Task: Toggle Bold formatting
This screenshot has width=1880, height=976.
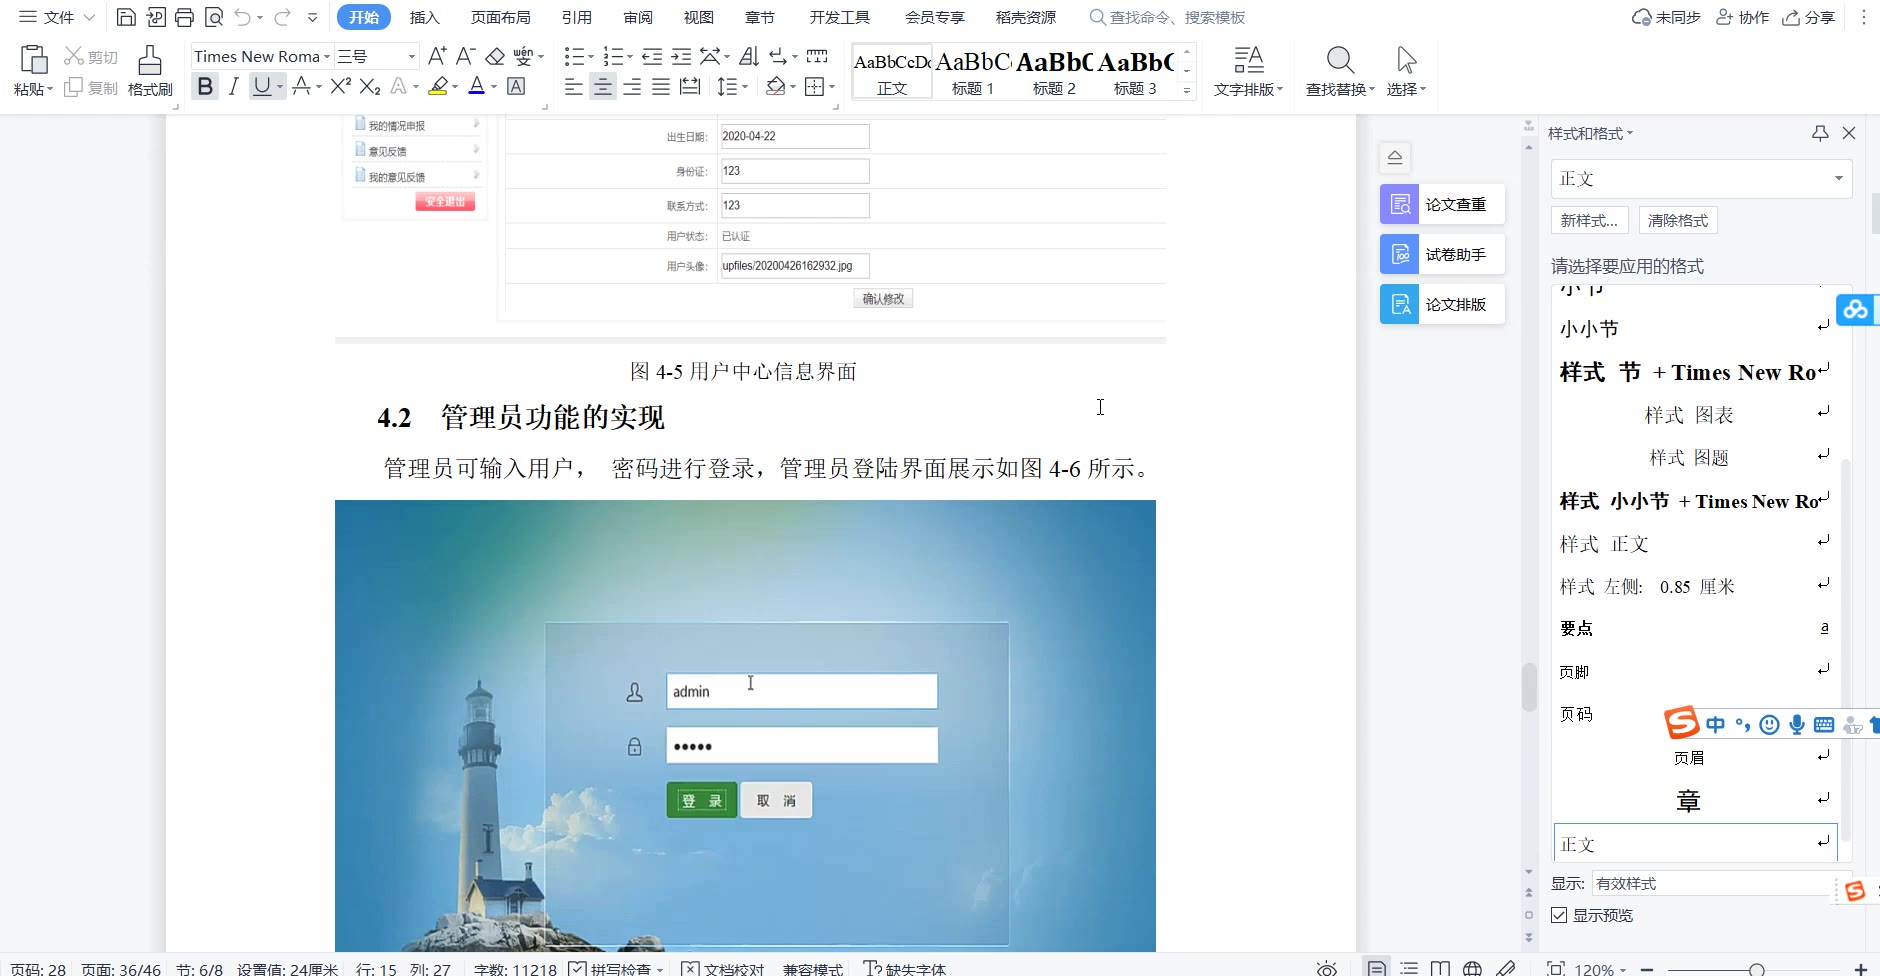Action: (x=205, y=87)
